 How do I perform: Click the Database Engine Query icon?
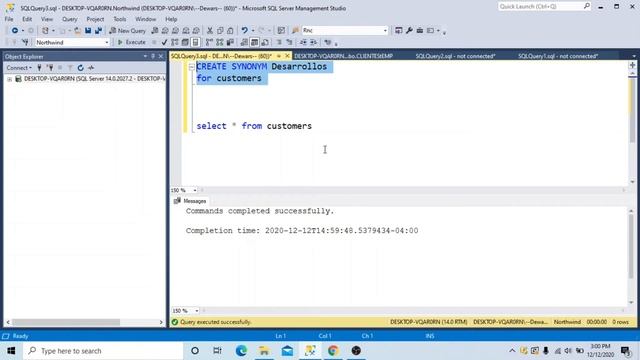pos(155,31)
